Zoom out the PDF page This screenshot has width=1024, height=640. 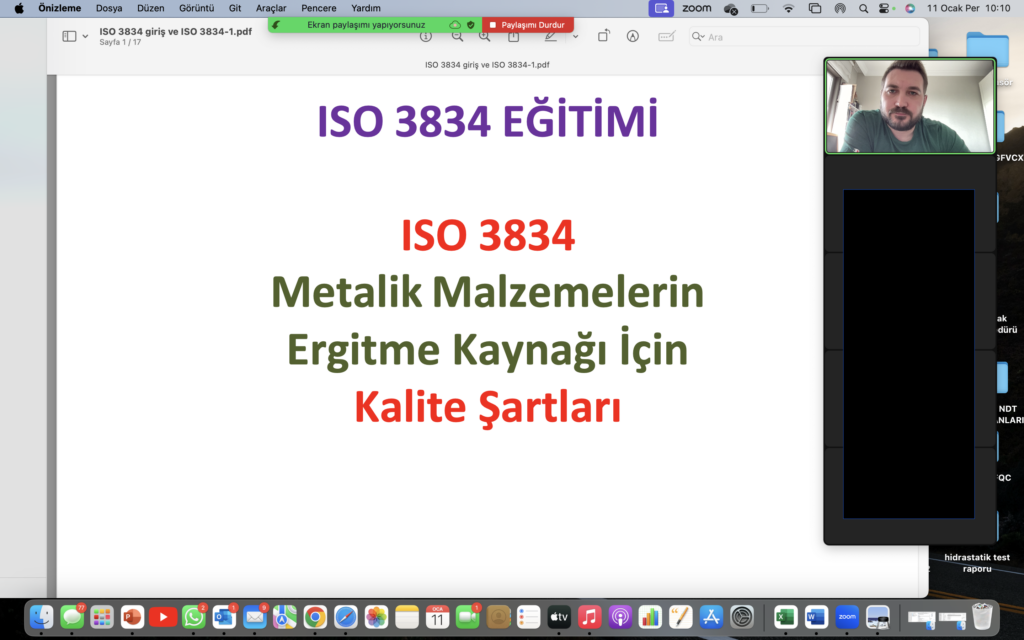click(457, 36)
